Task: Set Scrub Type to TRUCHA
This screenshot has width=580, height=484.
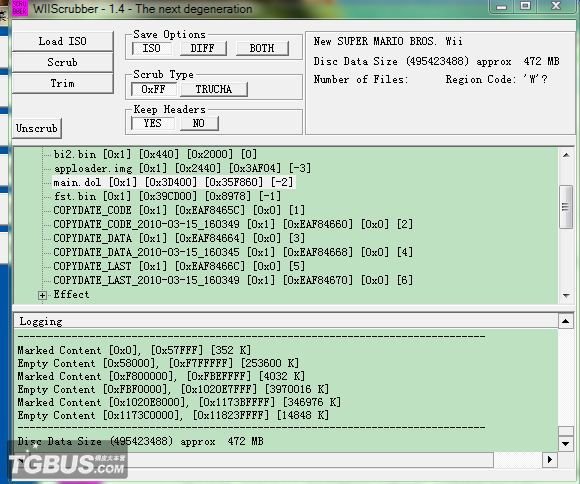Action: 213,89
